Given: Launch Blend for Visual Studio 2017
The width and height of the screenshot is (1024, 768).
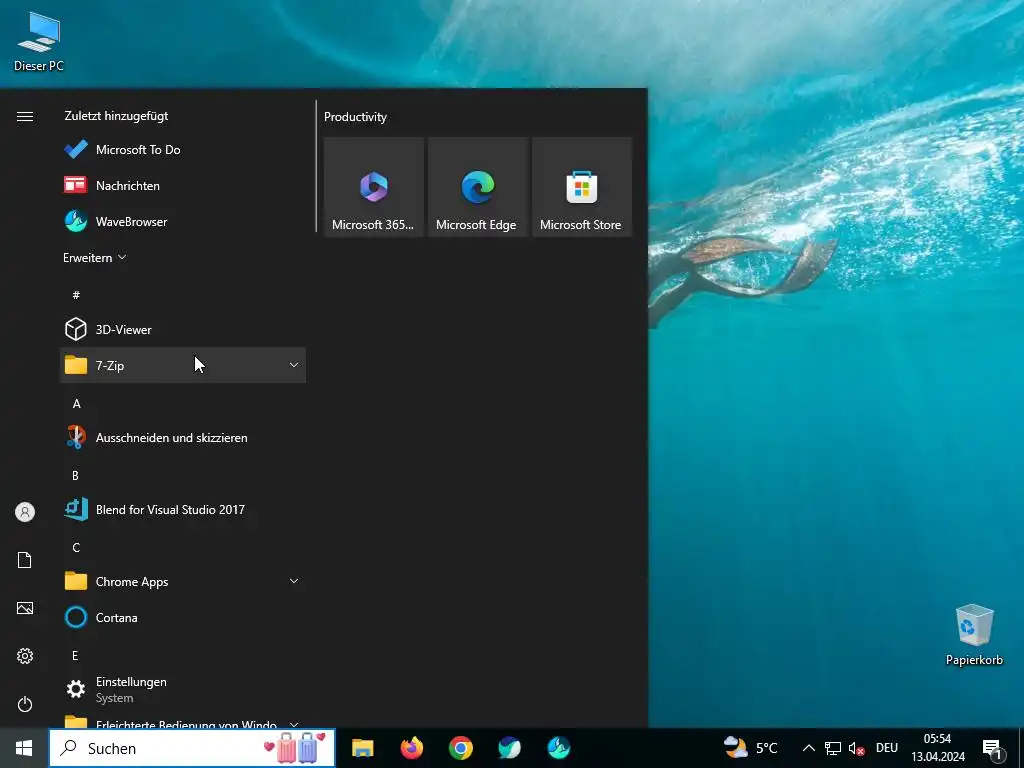Looking at the screenshot, I should pos(183,509).
